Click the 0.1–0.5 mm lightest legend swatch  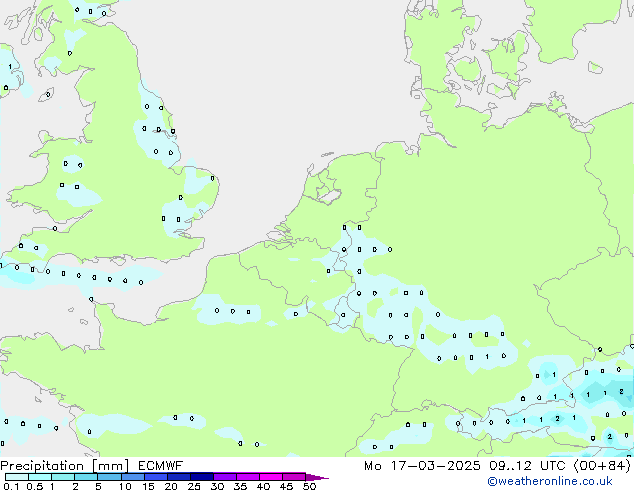[x=17, y=477]
